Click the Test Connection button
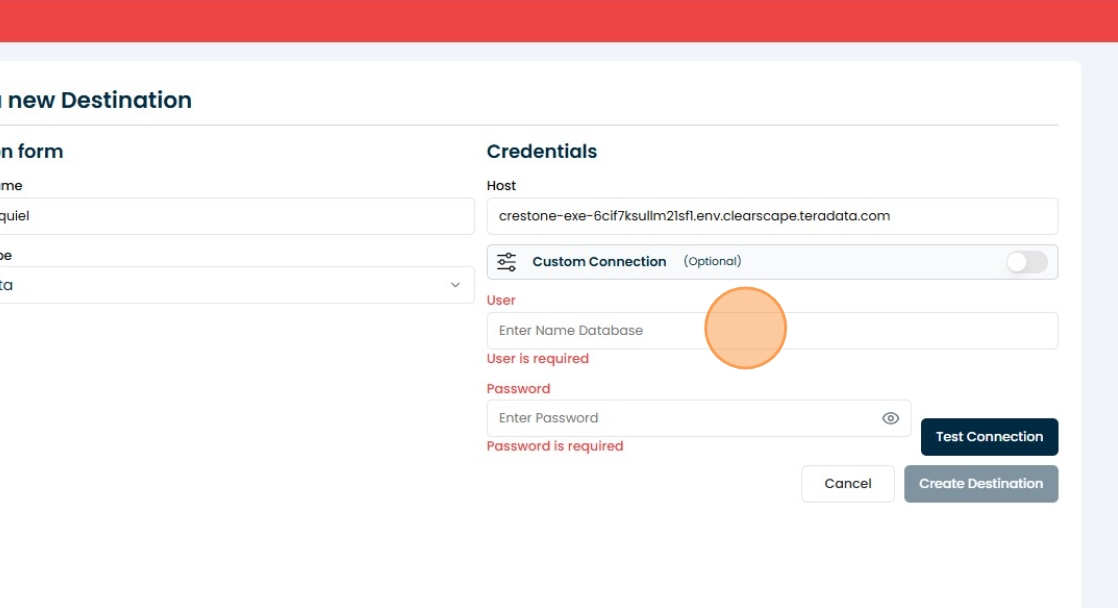Viewport: 1118px width, 608px height. coord(988,437)
